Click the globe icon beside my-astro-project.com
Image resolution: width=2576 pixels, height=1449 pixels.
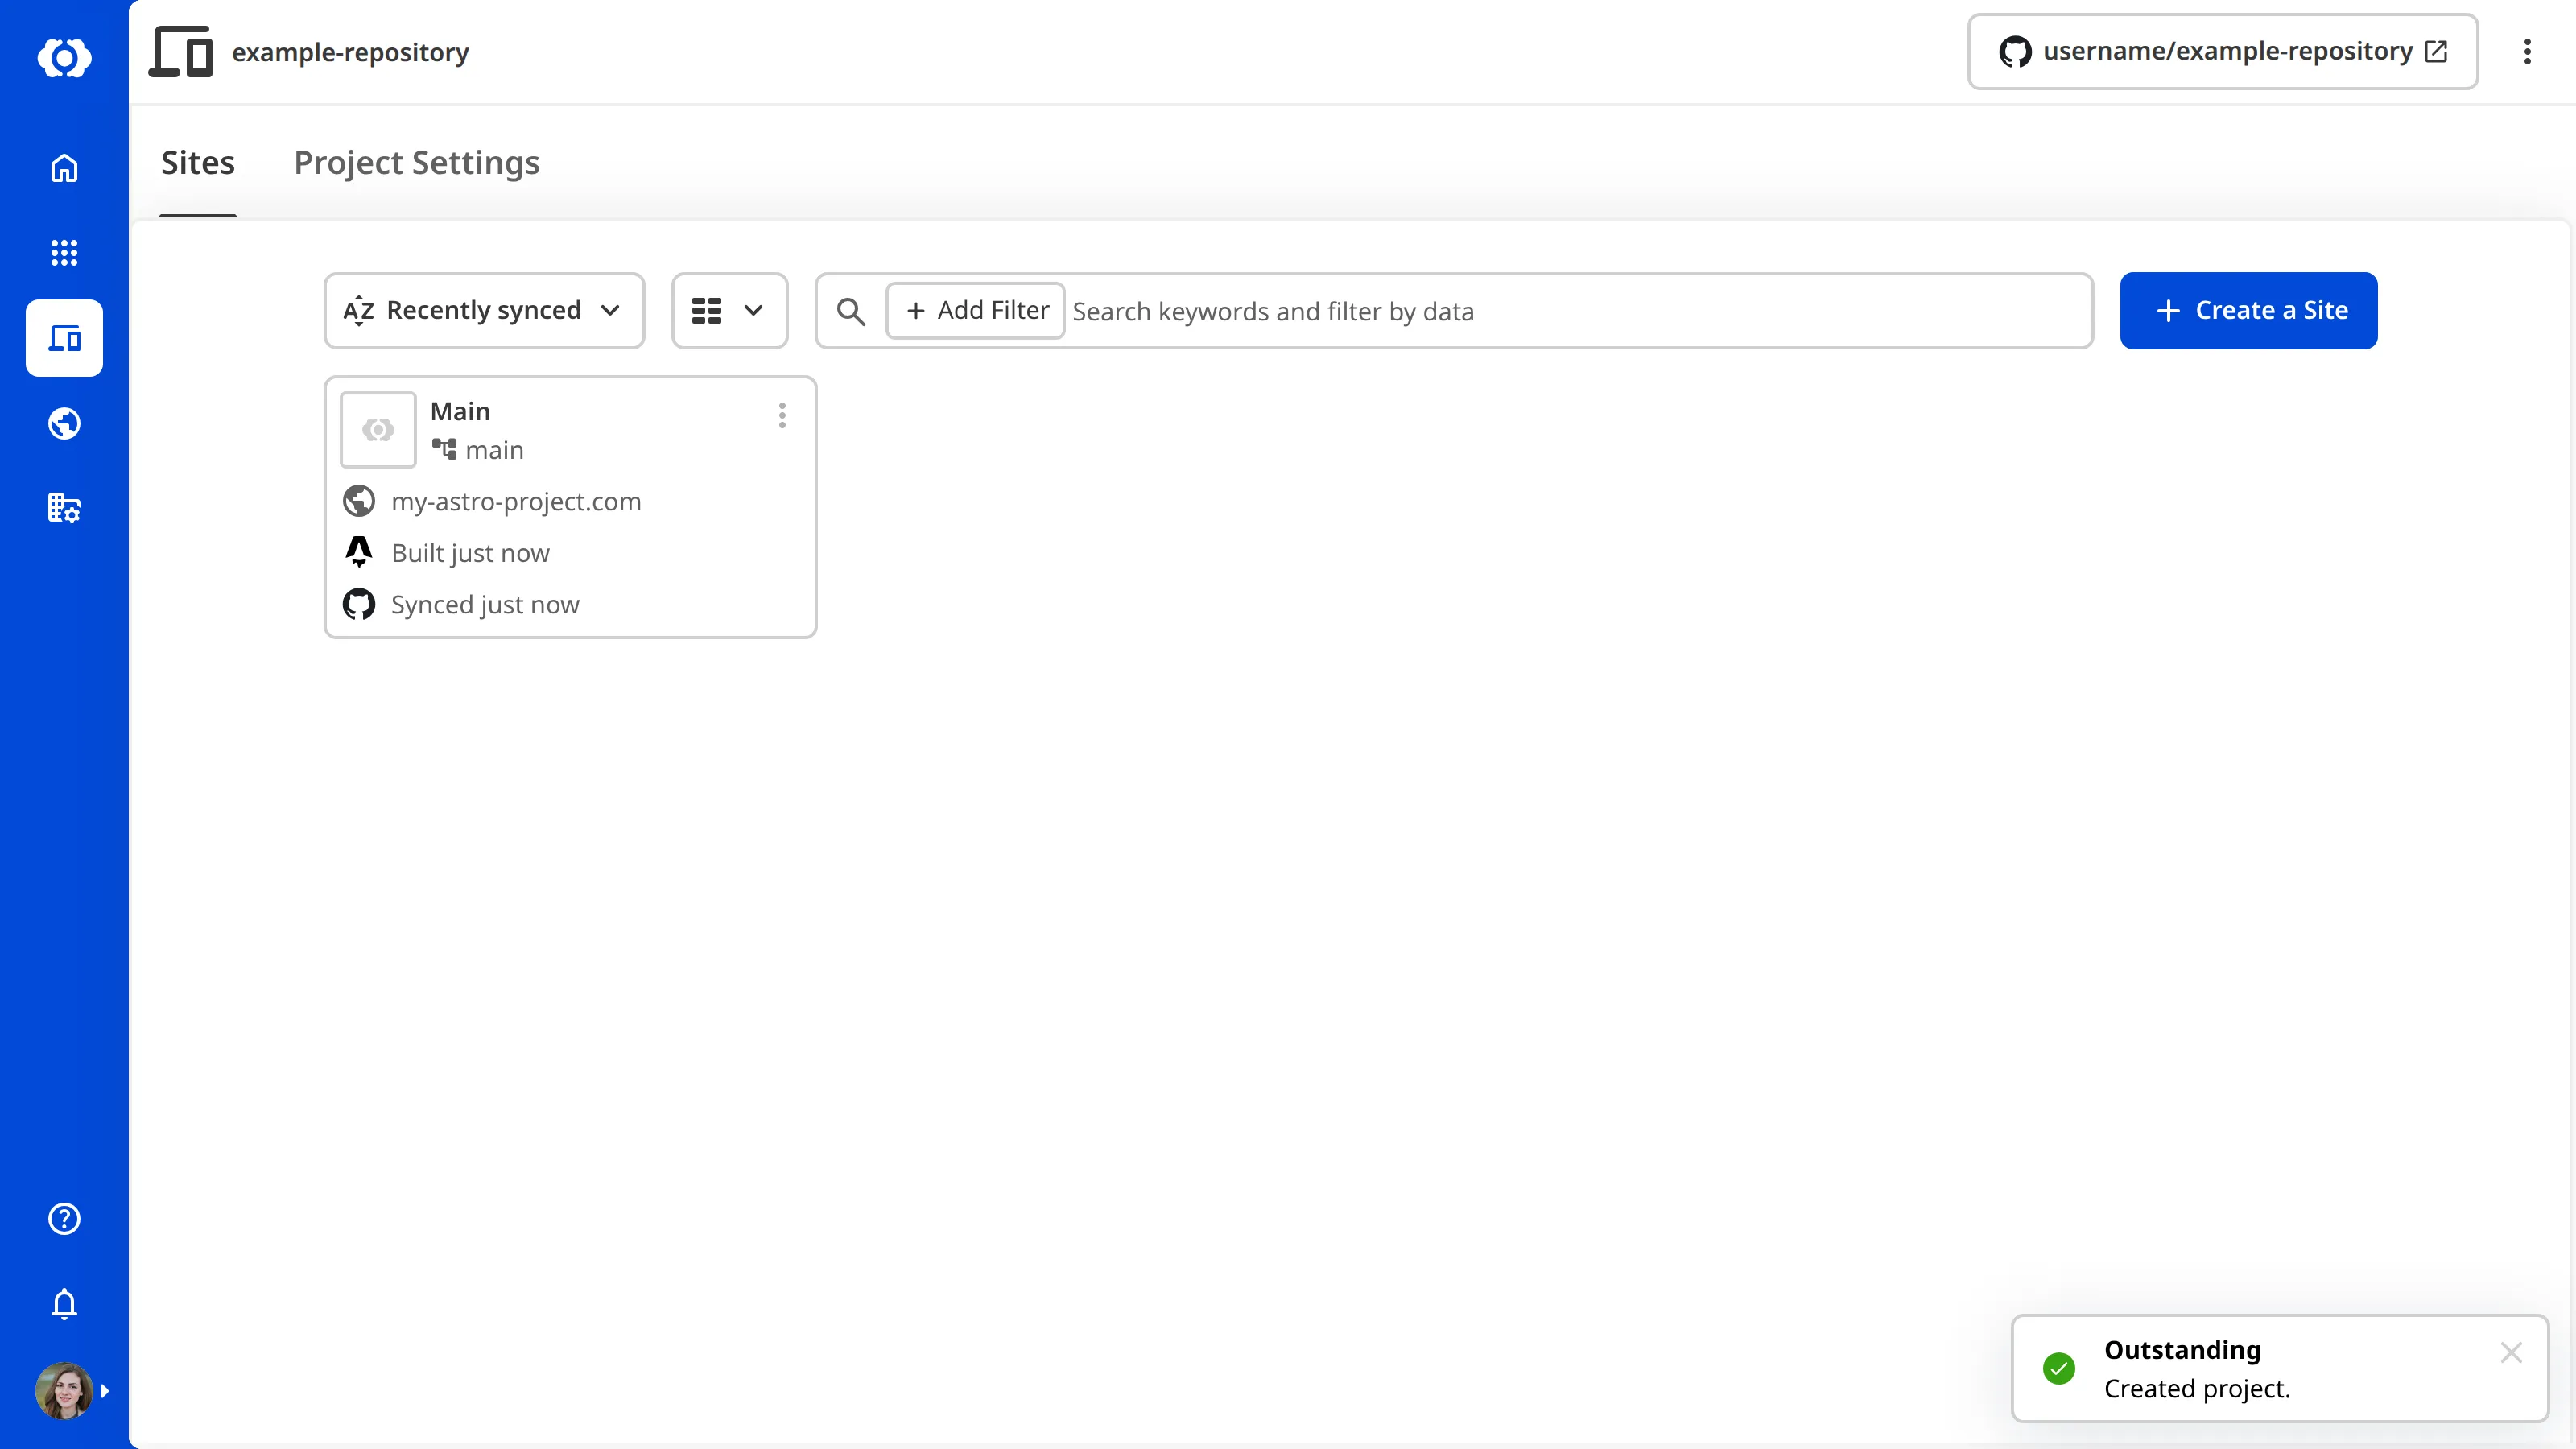coord(359,501)
